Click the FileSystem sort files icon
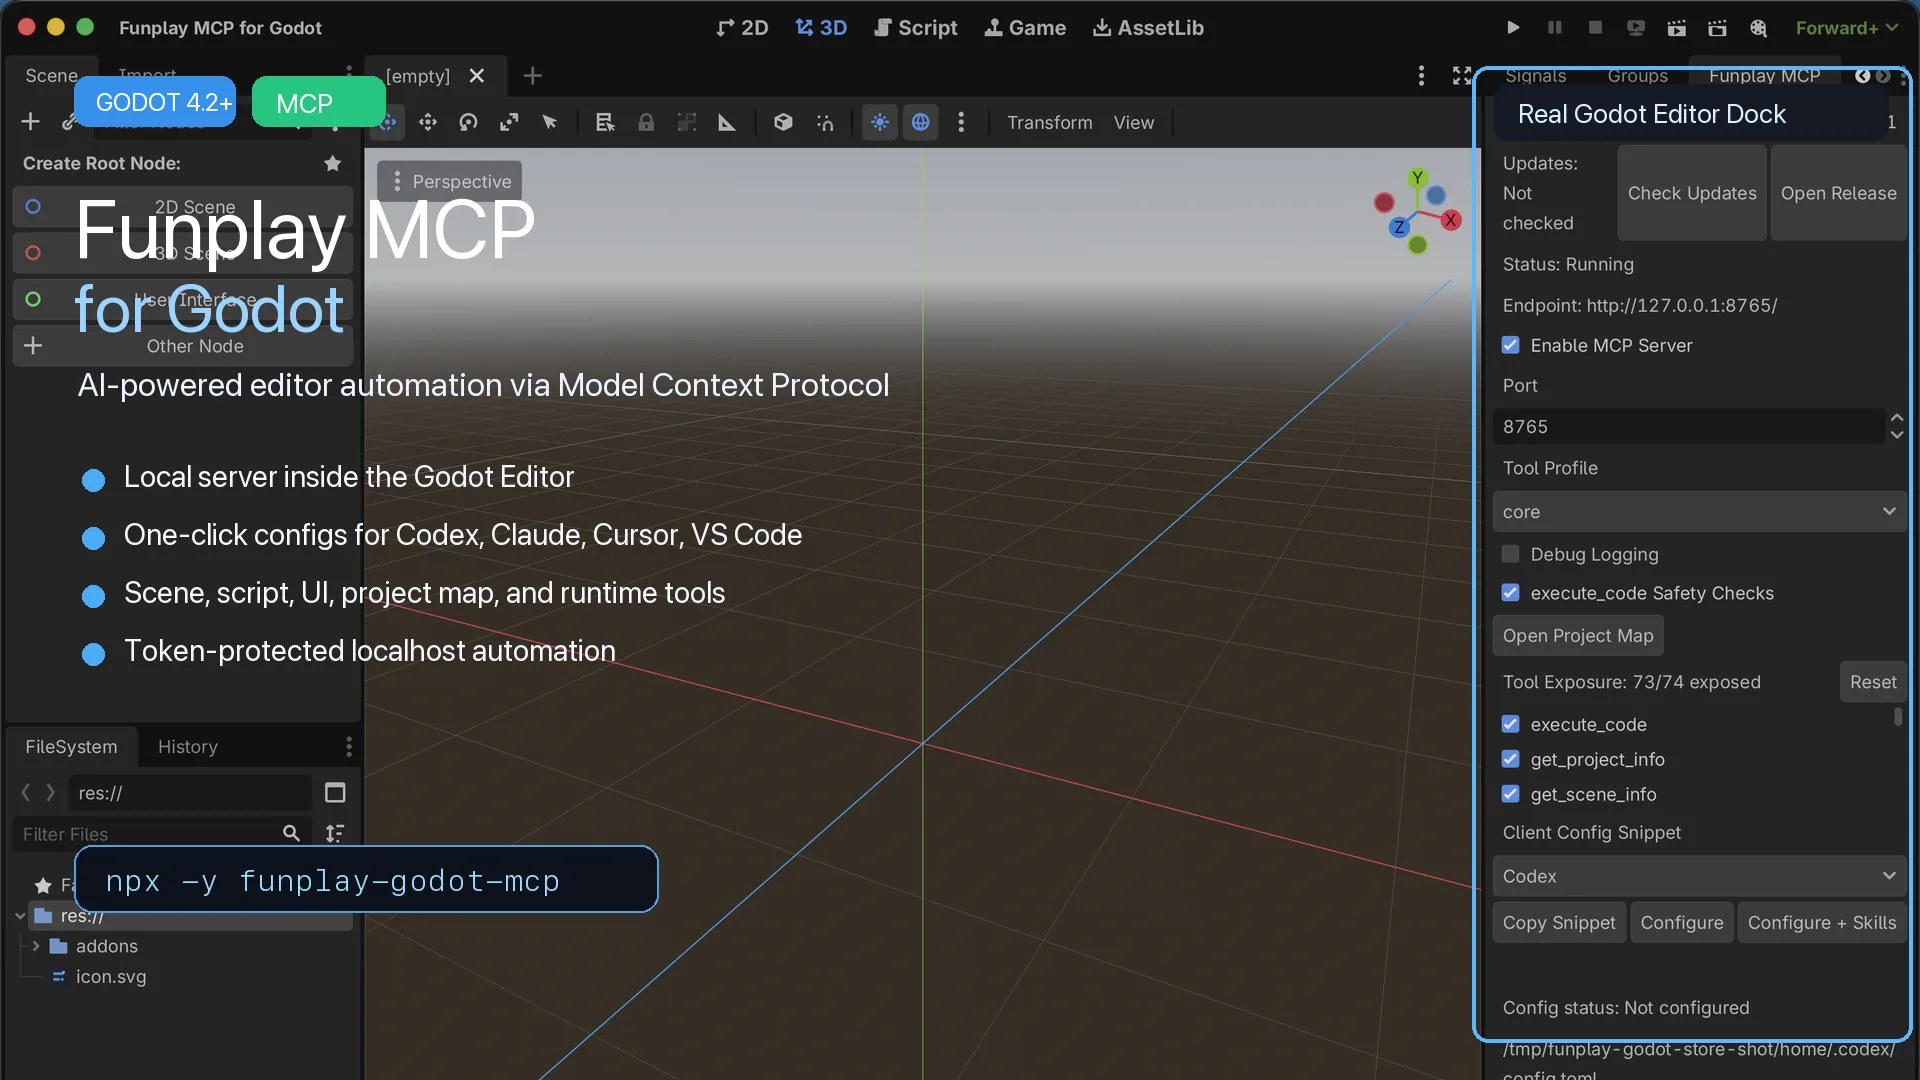 point(335,833)
